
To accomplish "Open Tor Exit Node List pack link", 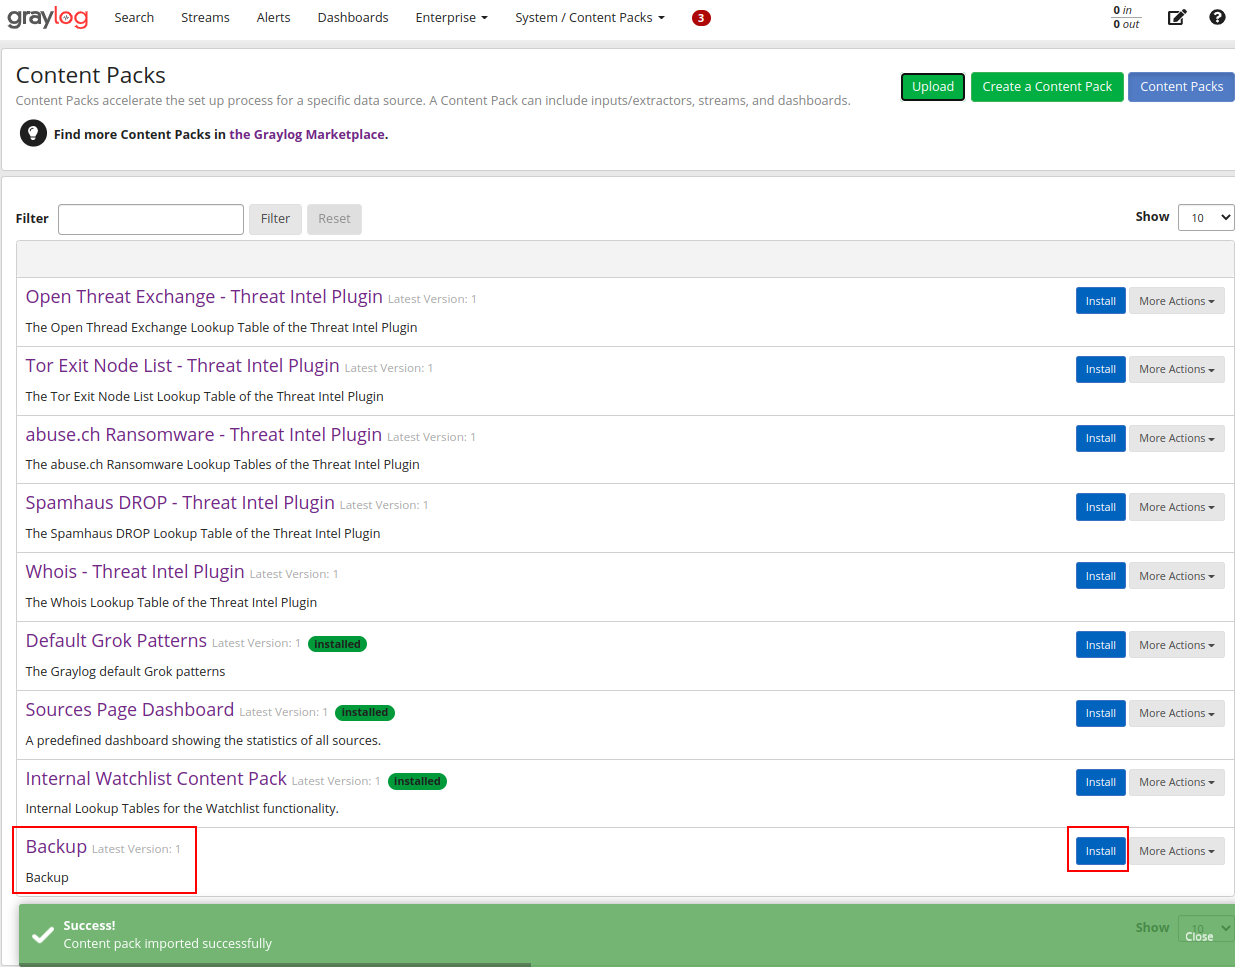I will pos(183,366).
